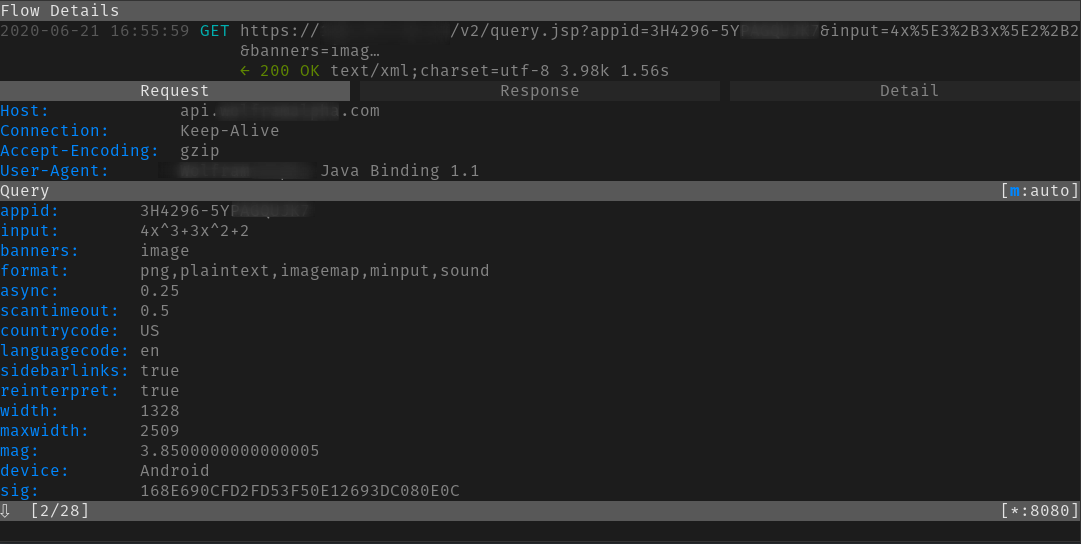Select the Request tab
Screen dimensions: 1081x544
(175, 91)
